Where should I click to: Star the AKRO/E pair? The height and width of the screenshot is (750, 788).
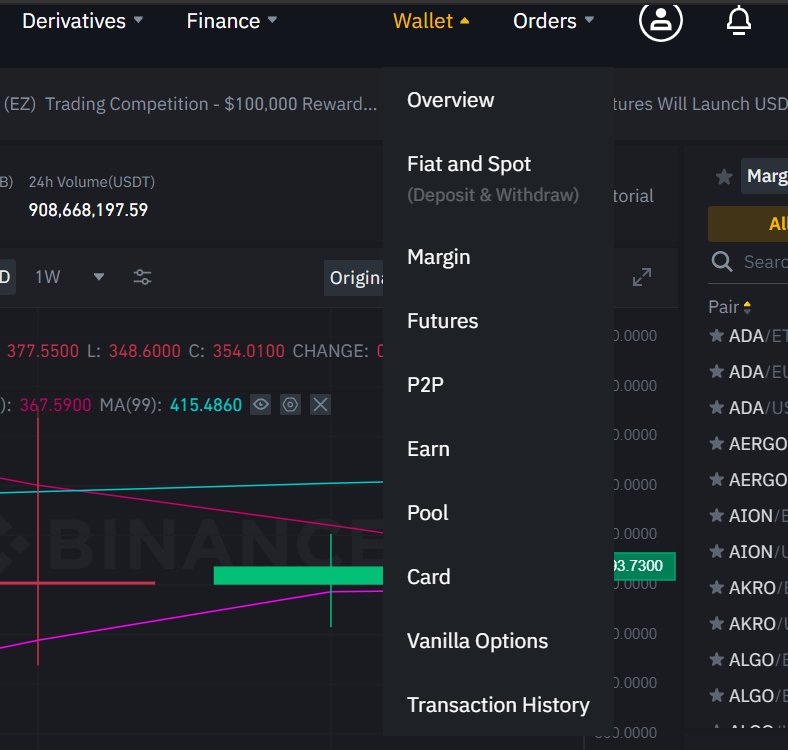(717, 587)
